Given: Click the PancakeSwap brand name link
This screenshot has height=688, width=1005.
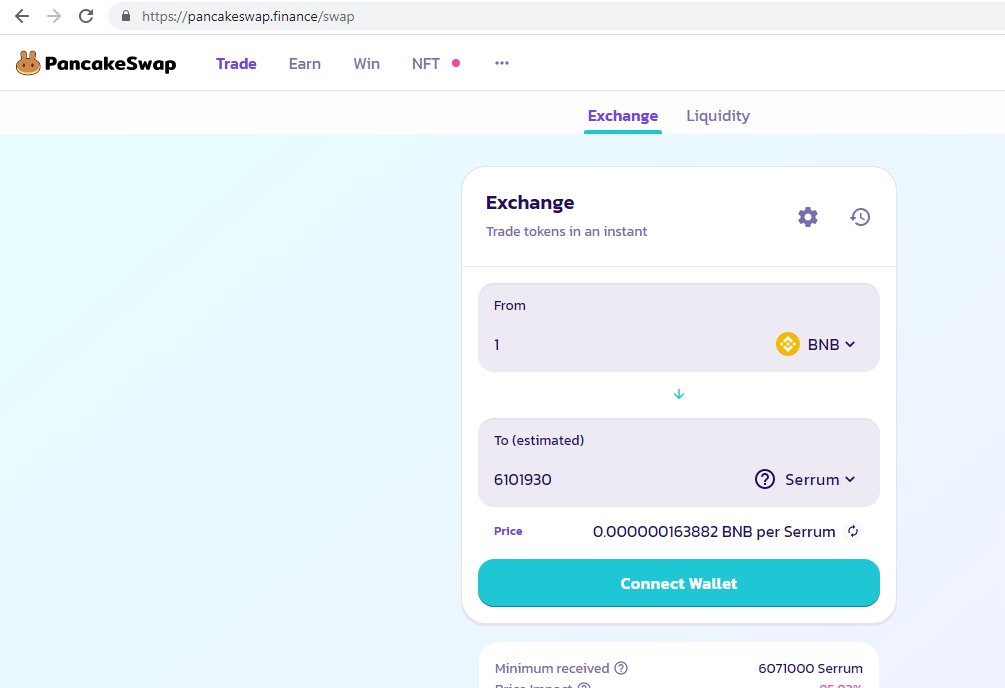Looking at the screenshot, I should [110, 63].
